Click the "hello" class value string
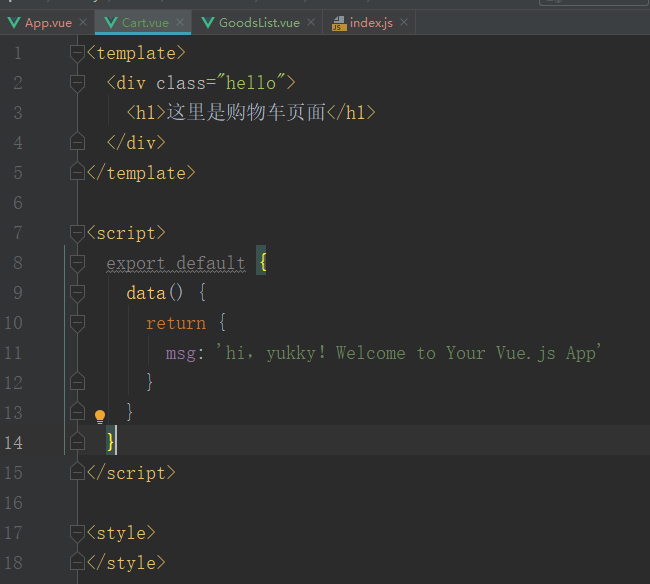Image resolution: width=650 pixels, height=584 pixels. click(x=251, y=82)
